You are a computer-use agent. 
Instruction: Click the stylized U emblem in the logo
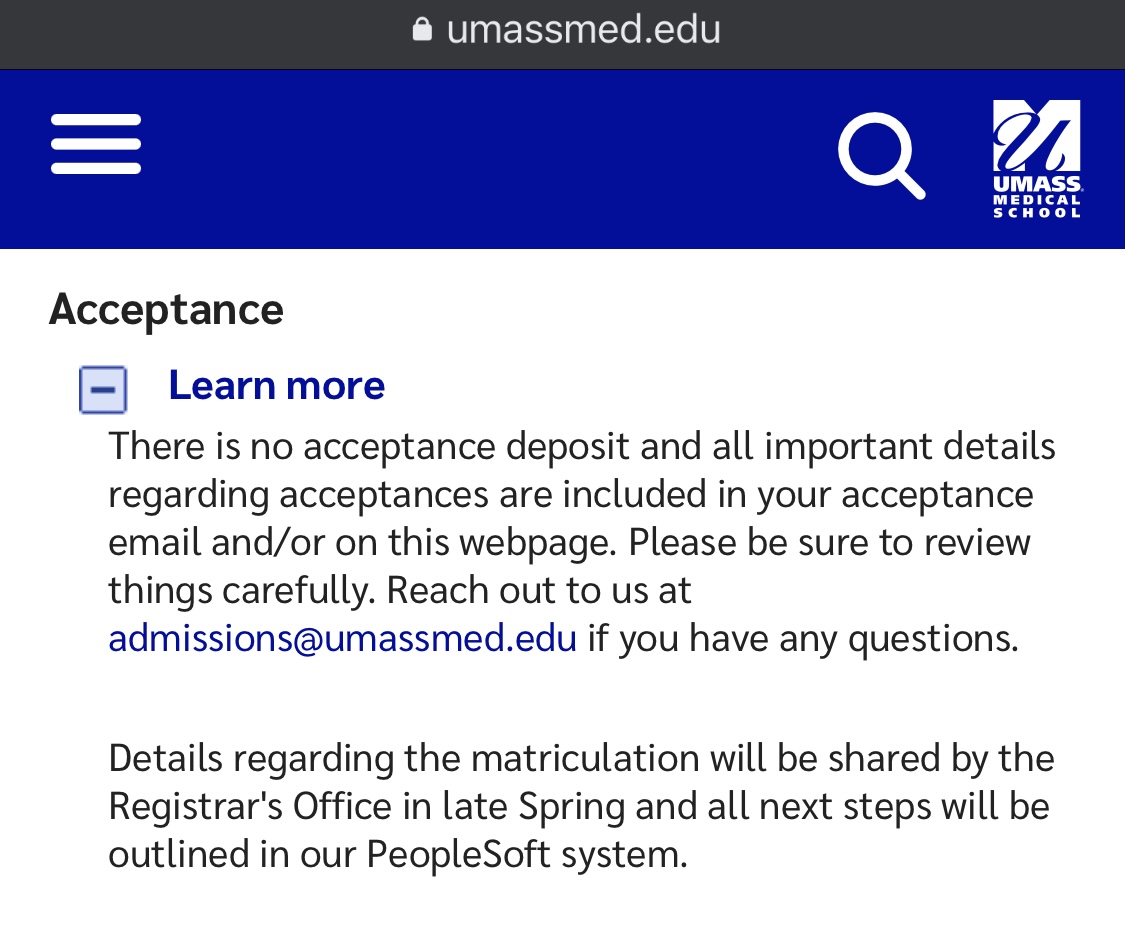[x=1037, y=136]
